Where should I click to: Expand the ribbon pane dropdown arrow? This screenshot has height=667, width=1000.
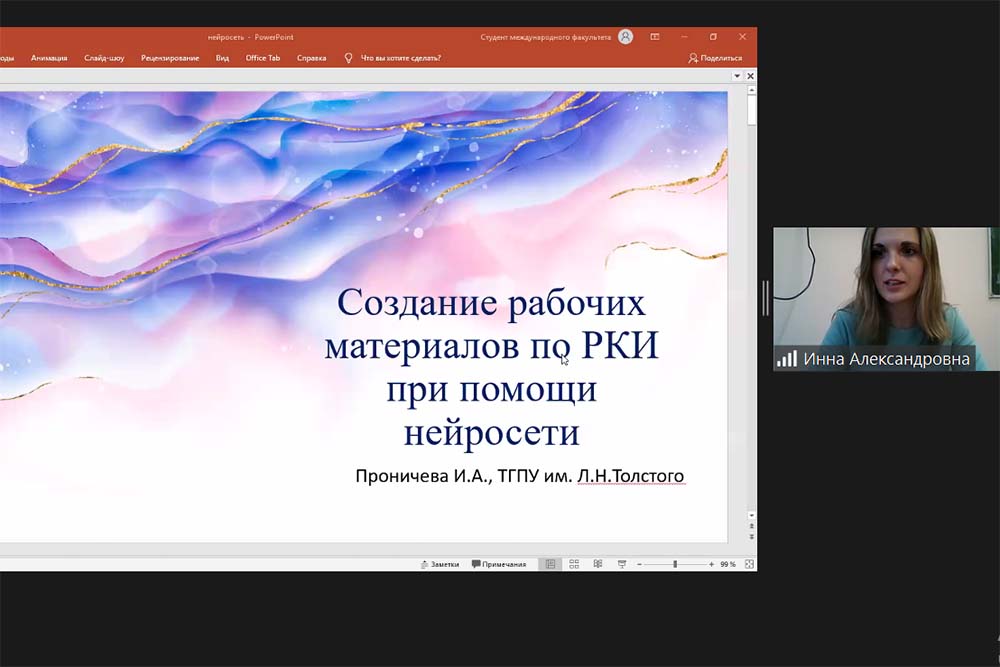coord(737,76)
